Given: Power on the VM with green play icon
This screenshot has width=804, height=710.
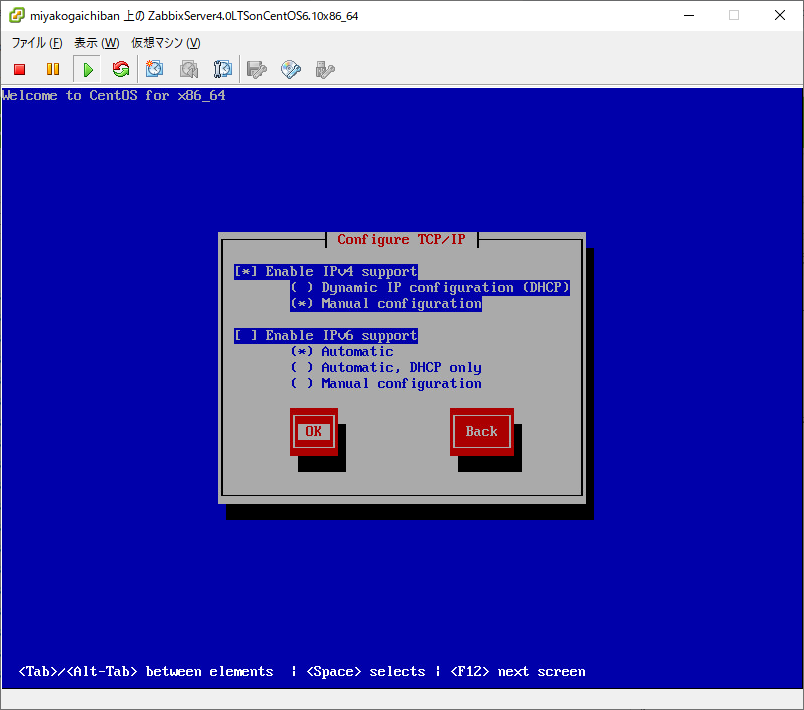Looking at the screenshot, I should [88, 69].
